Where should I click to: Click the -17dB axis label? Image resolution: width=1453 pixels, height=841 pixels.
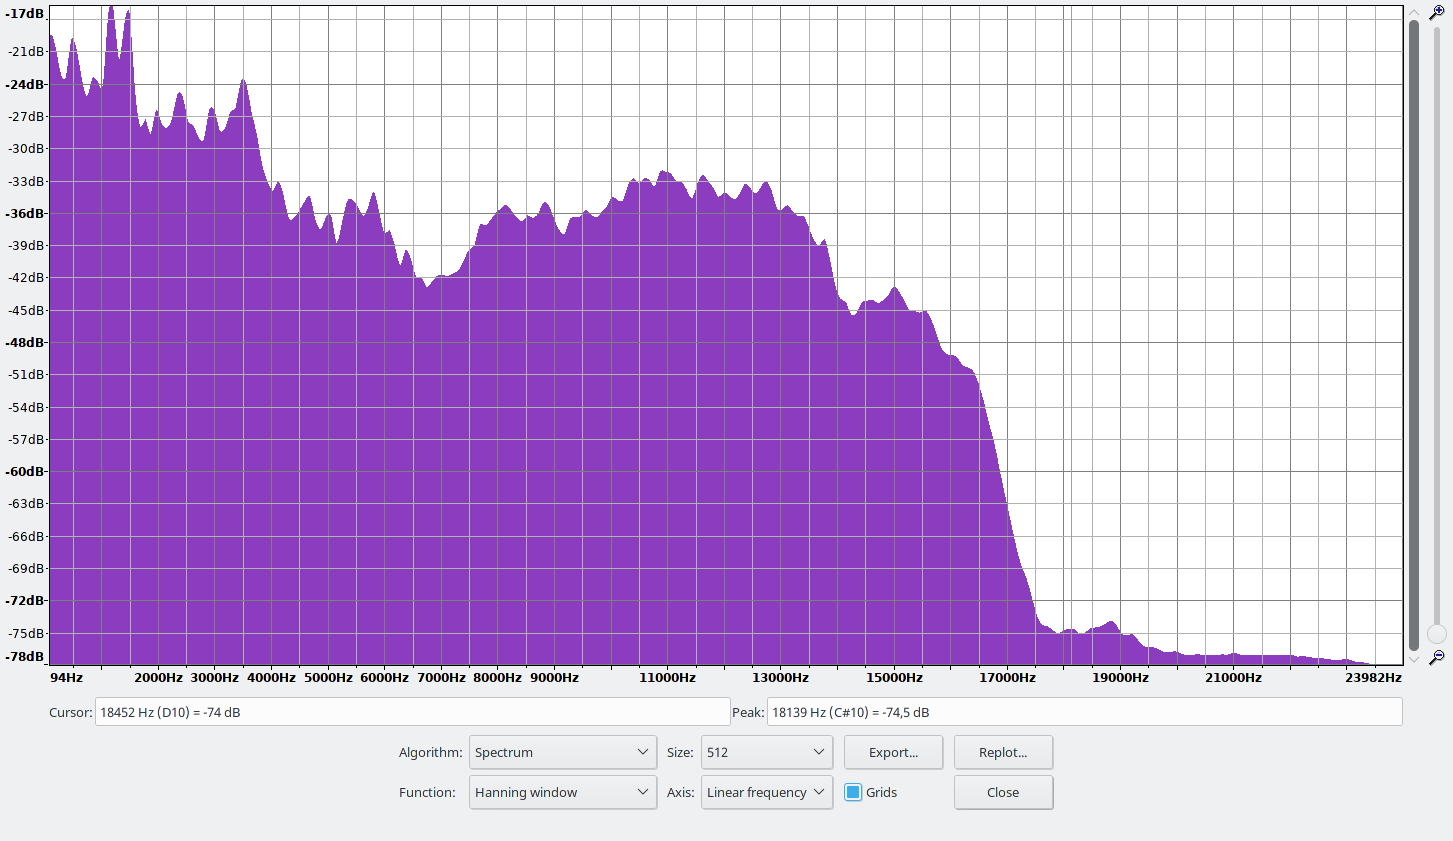click(25, 14)
